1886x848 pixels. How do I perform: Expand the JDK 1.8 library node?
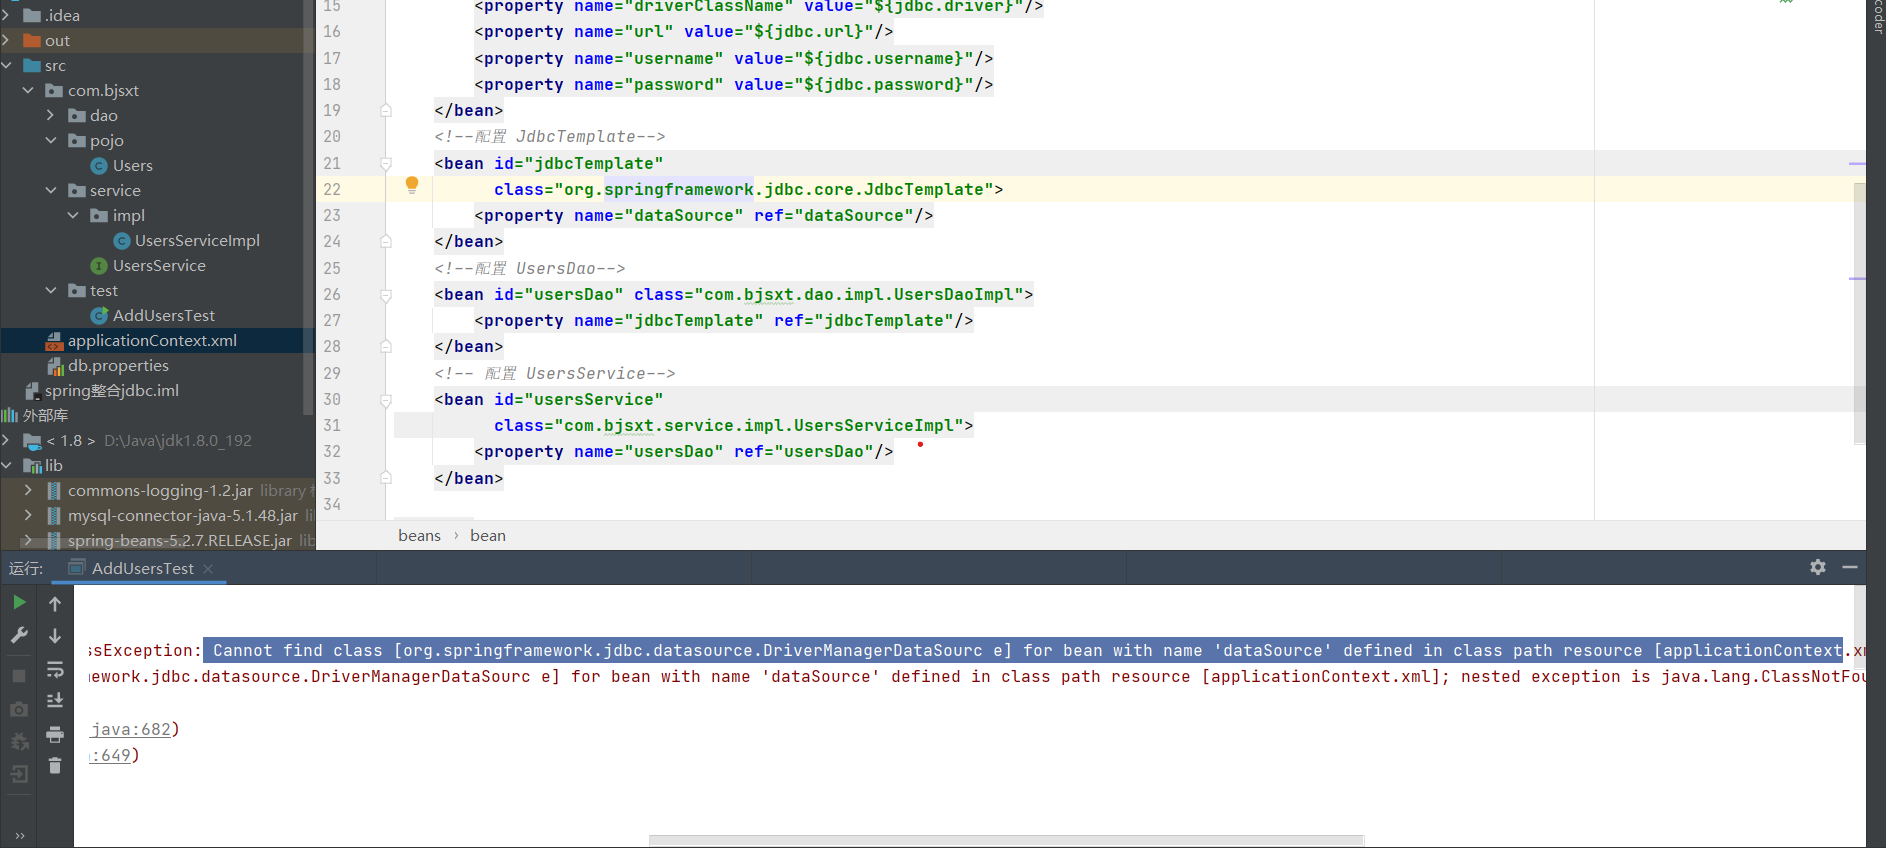(7, 440)
